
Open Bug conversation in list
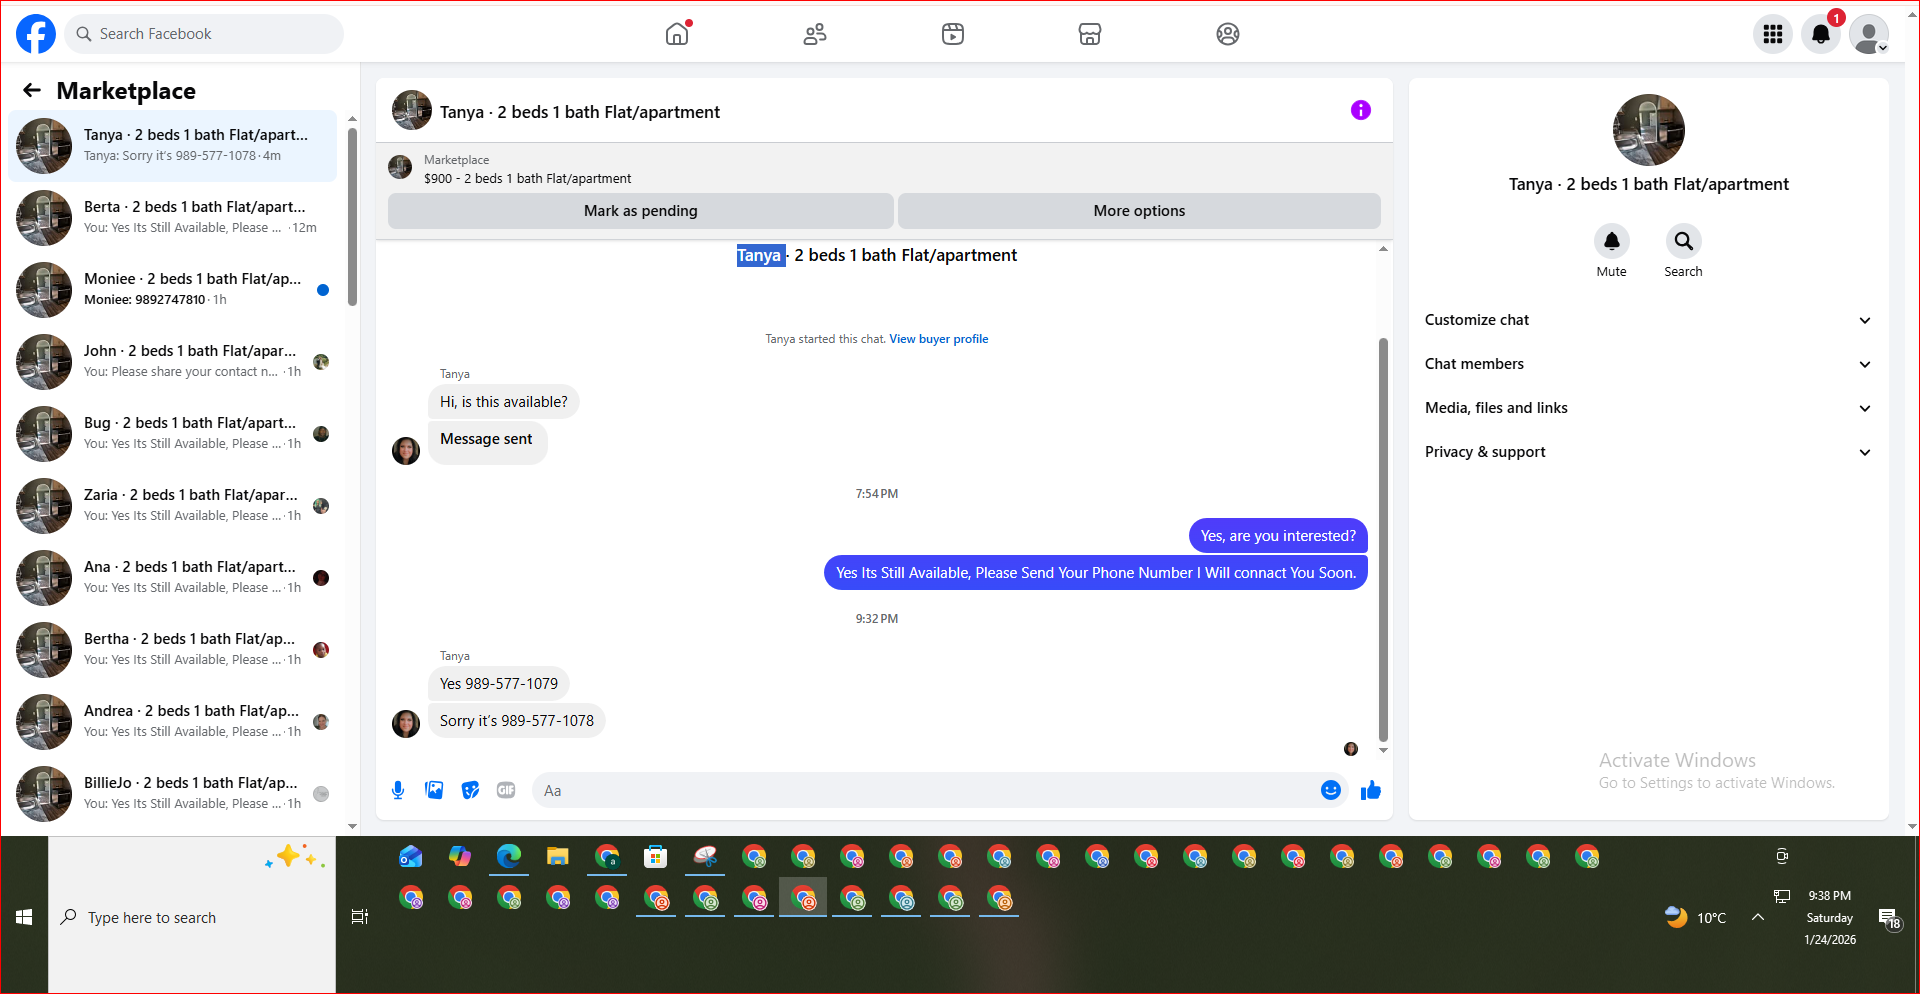point(173,433)
